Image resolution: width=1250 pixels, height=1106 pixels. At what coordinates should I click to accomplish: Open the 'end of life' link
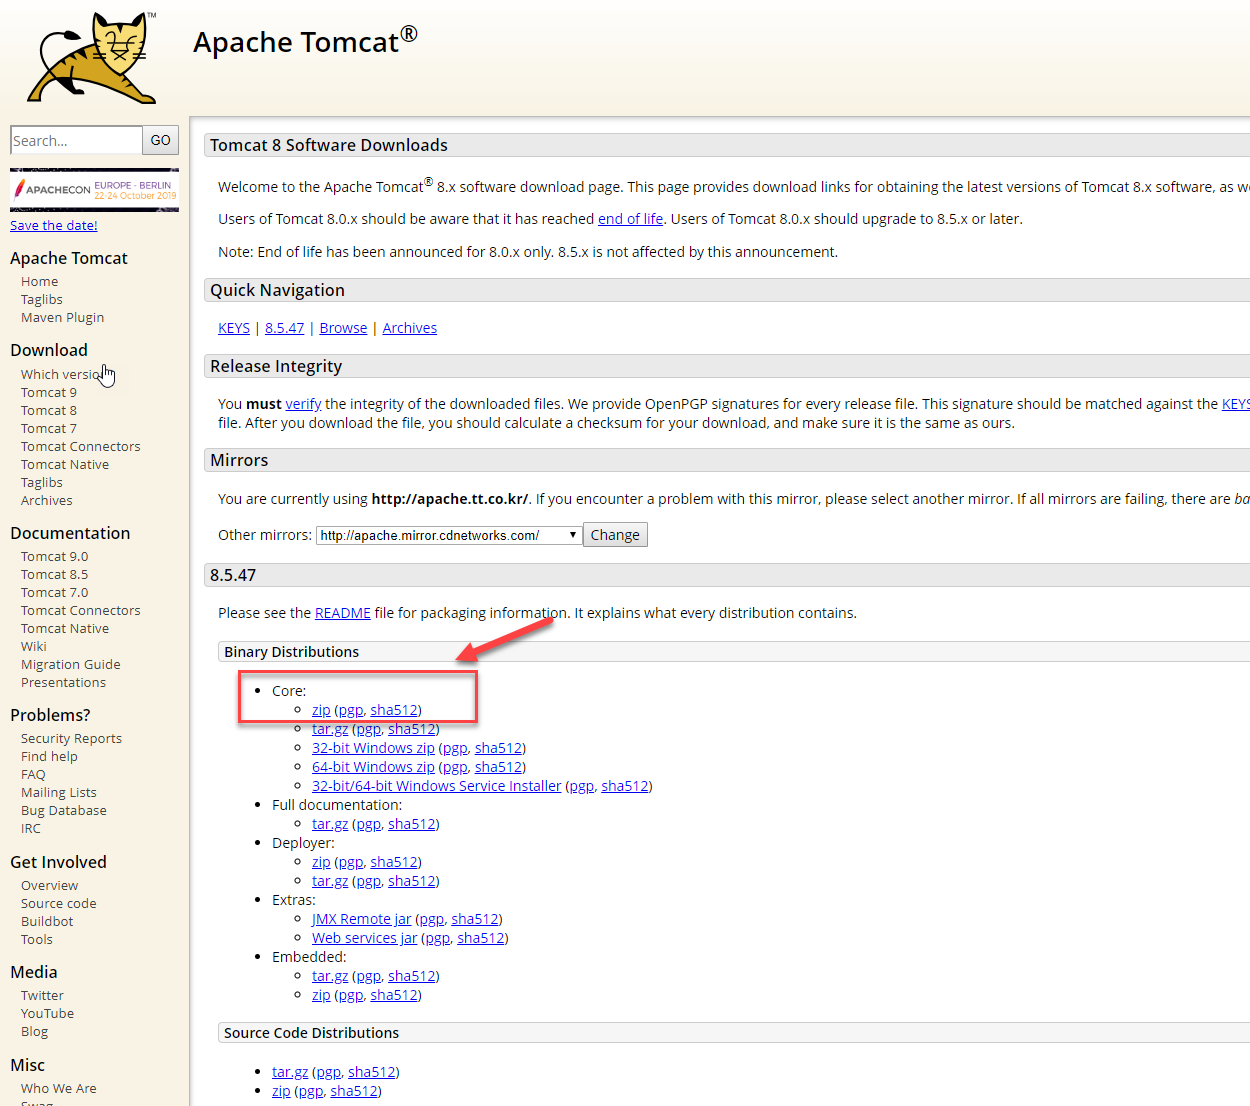click(x=630, y=219)
